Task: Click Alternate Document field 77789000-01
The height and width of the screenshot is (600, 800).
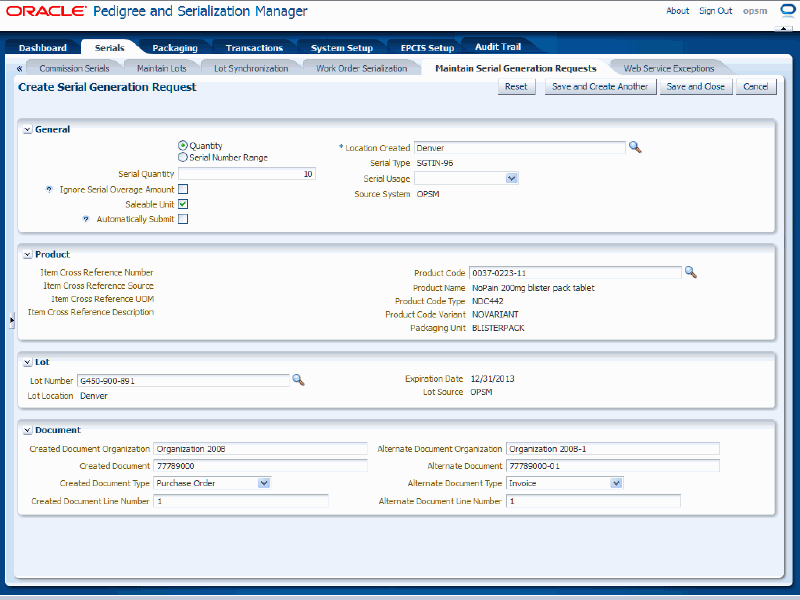Action: tap(613, 466)
